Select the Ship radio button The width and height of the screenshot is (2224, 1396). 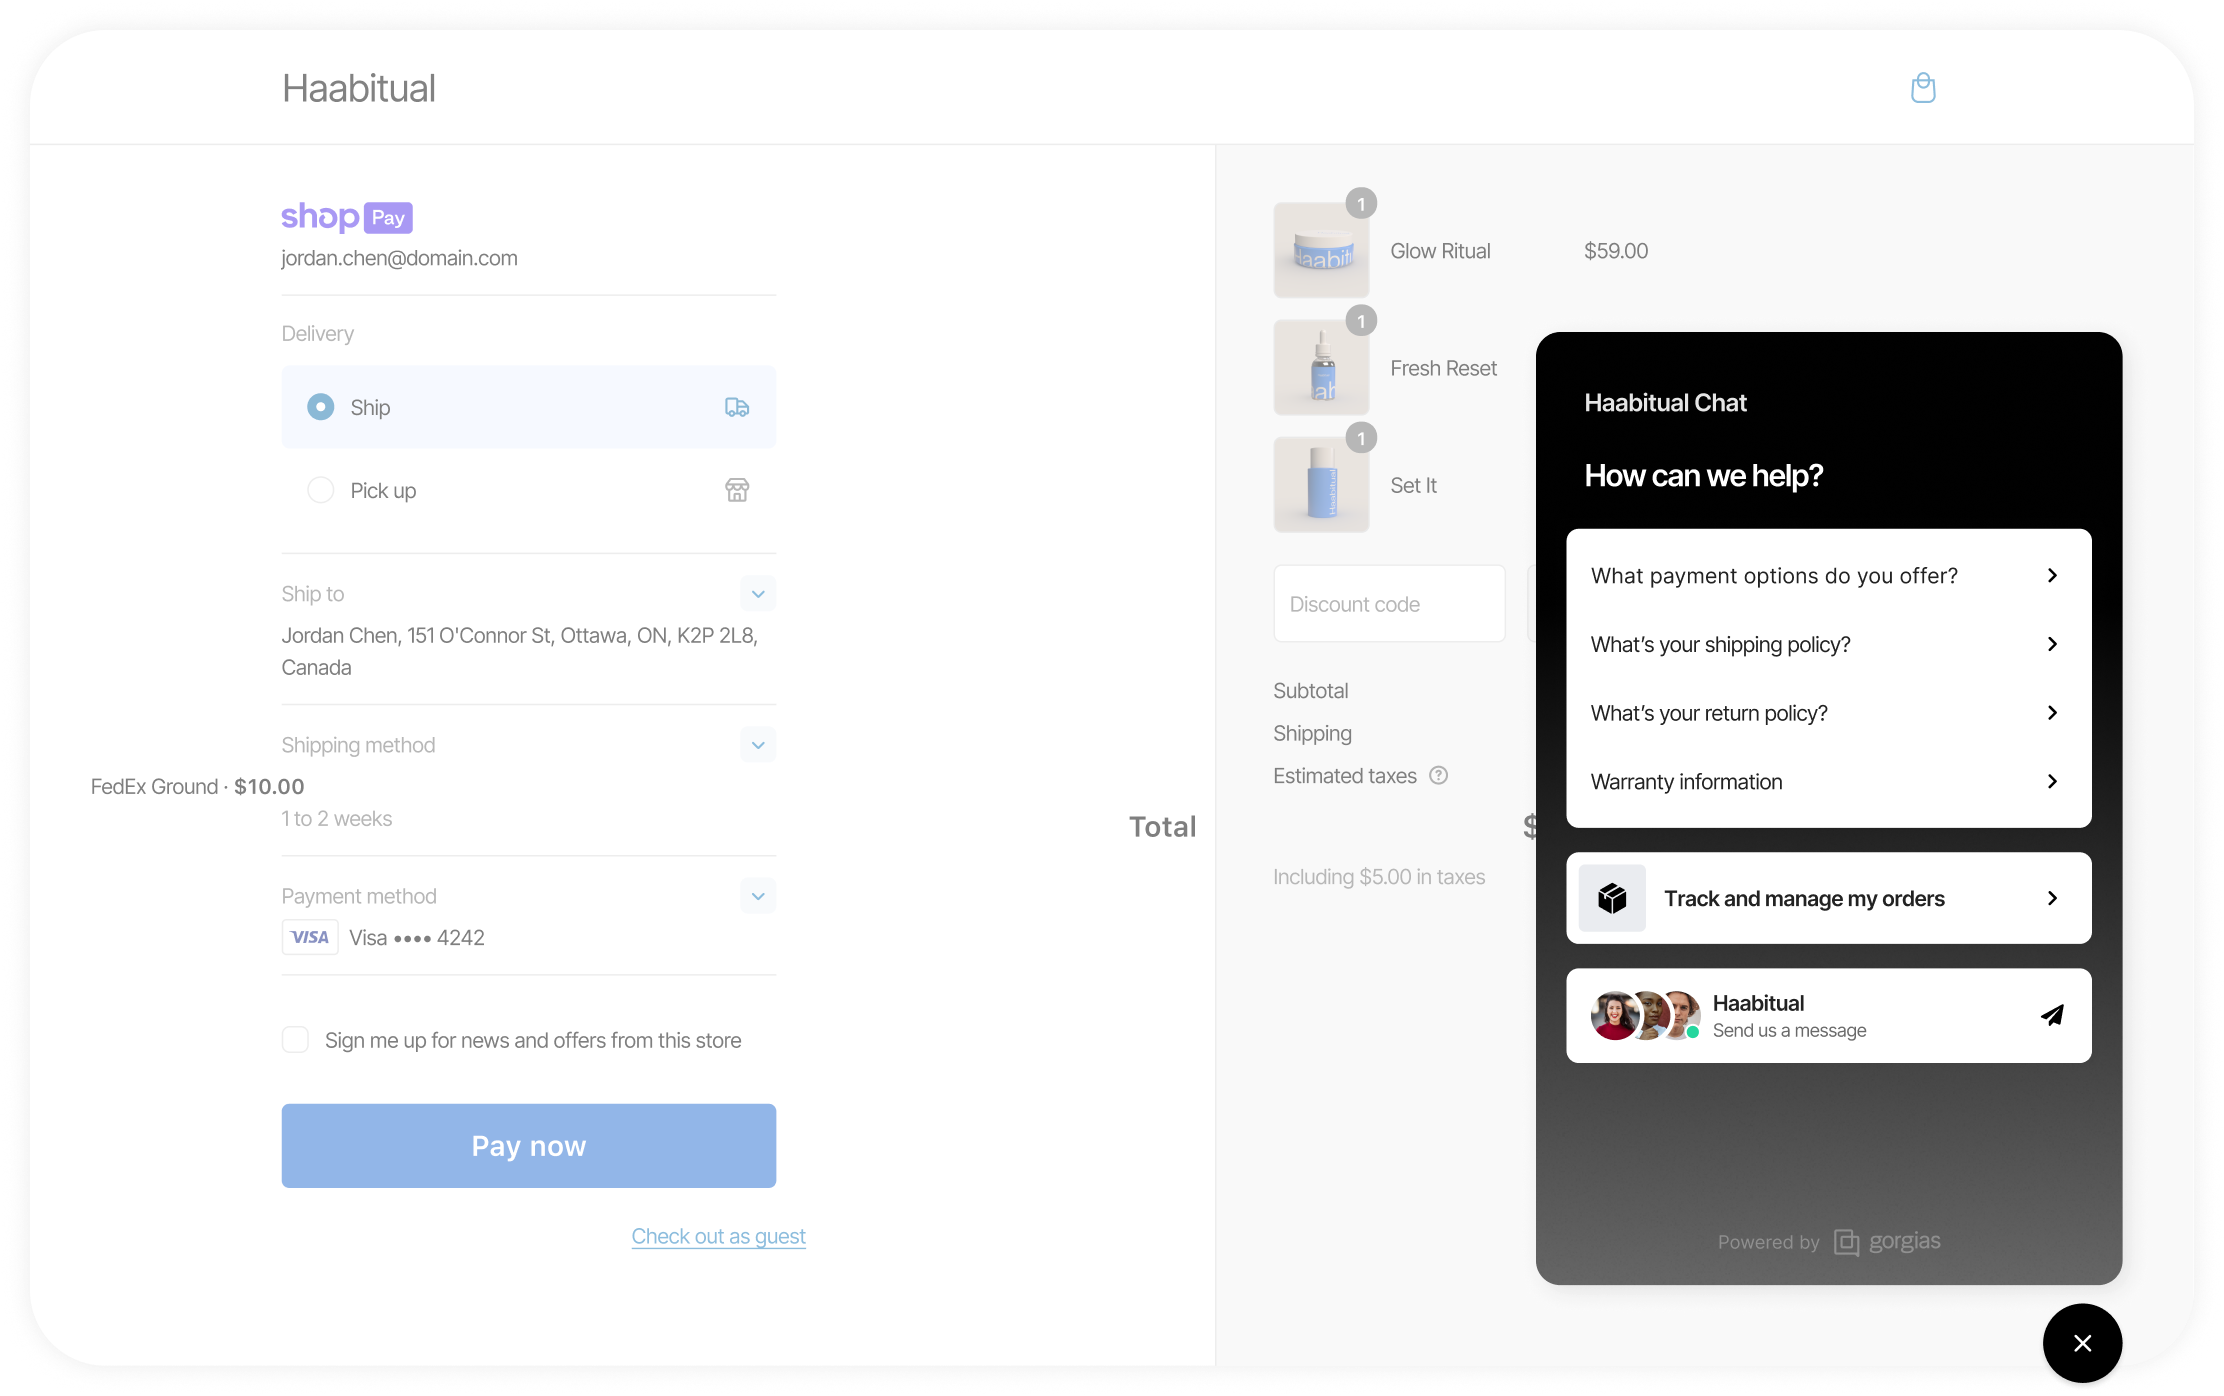point(318,407)
